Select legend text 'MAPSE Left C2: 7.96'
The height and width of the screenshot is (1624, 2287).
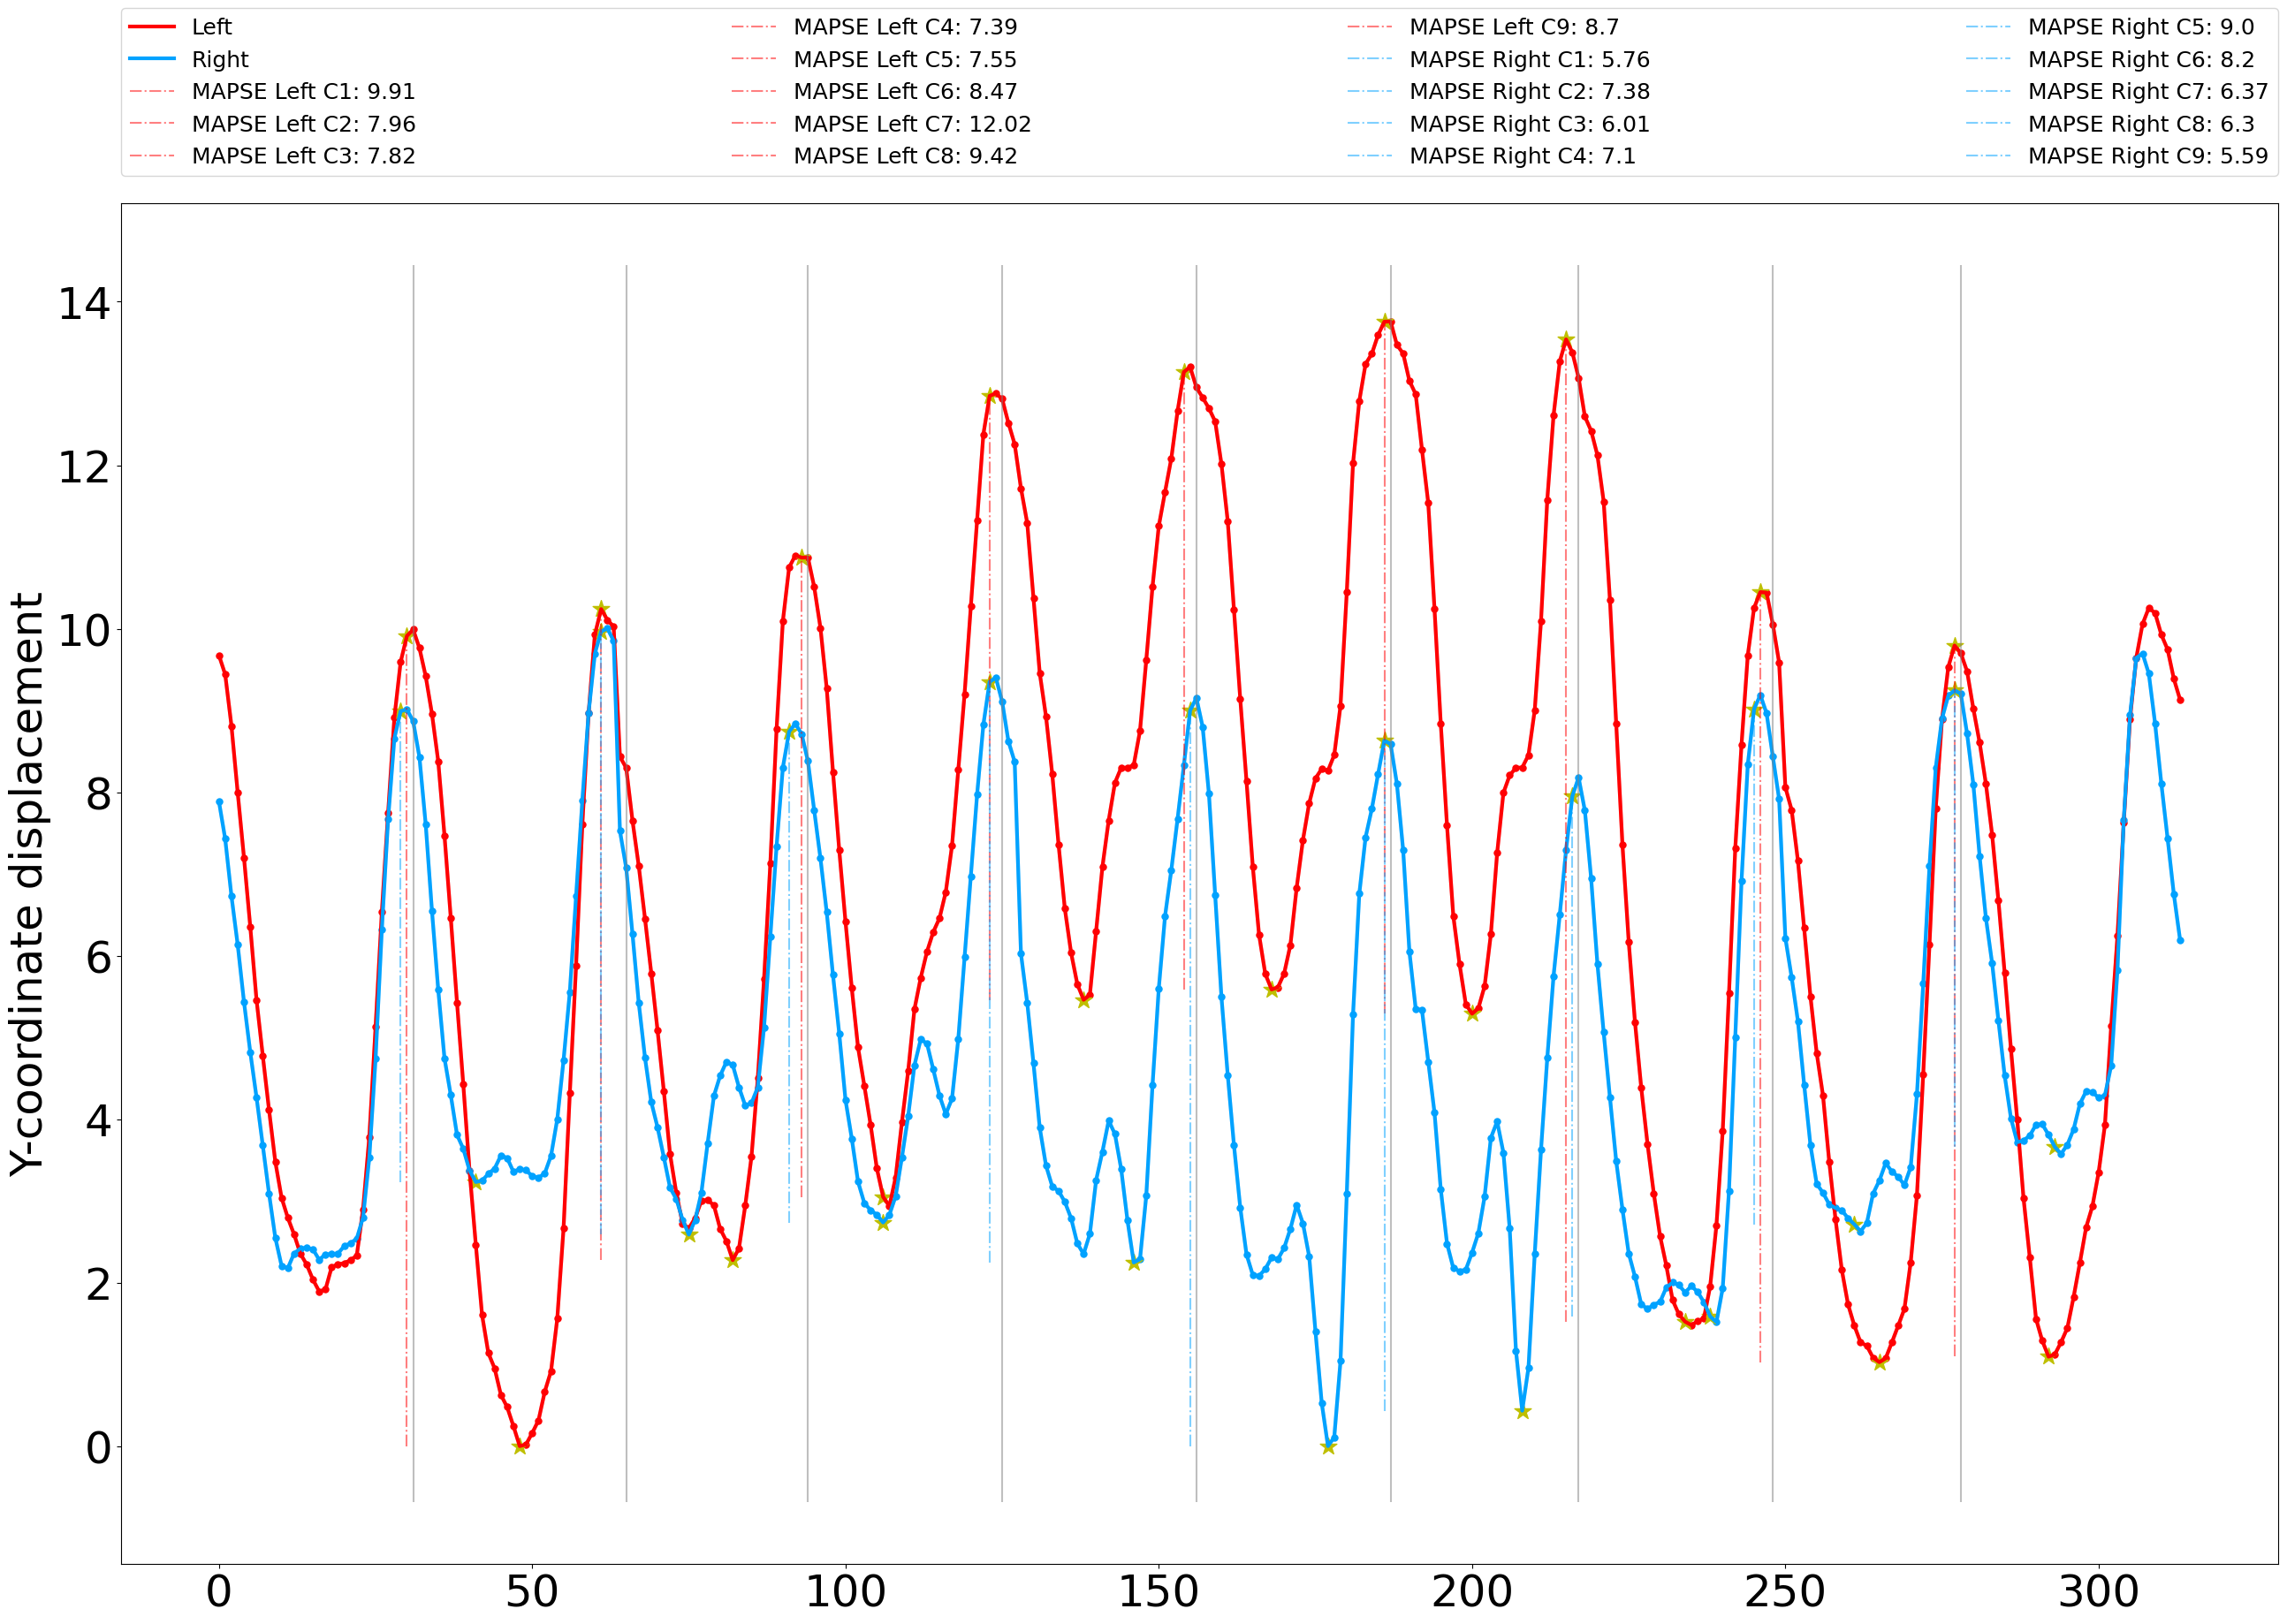pyautogui.click(x=303, y=124)
